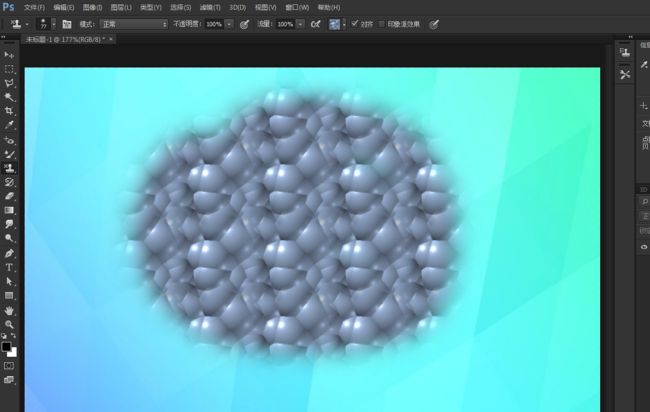This screenshot has height=412, width=650.
Task: Close the 未标题-1 document tab
Action: tap(111, 39)
